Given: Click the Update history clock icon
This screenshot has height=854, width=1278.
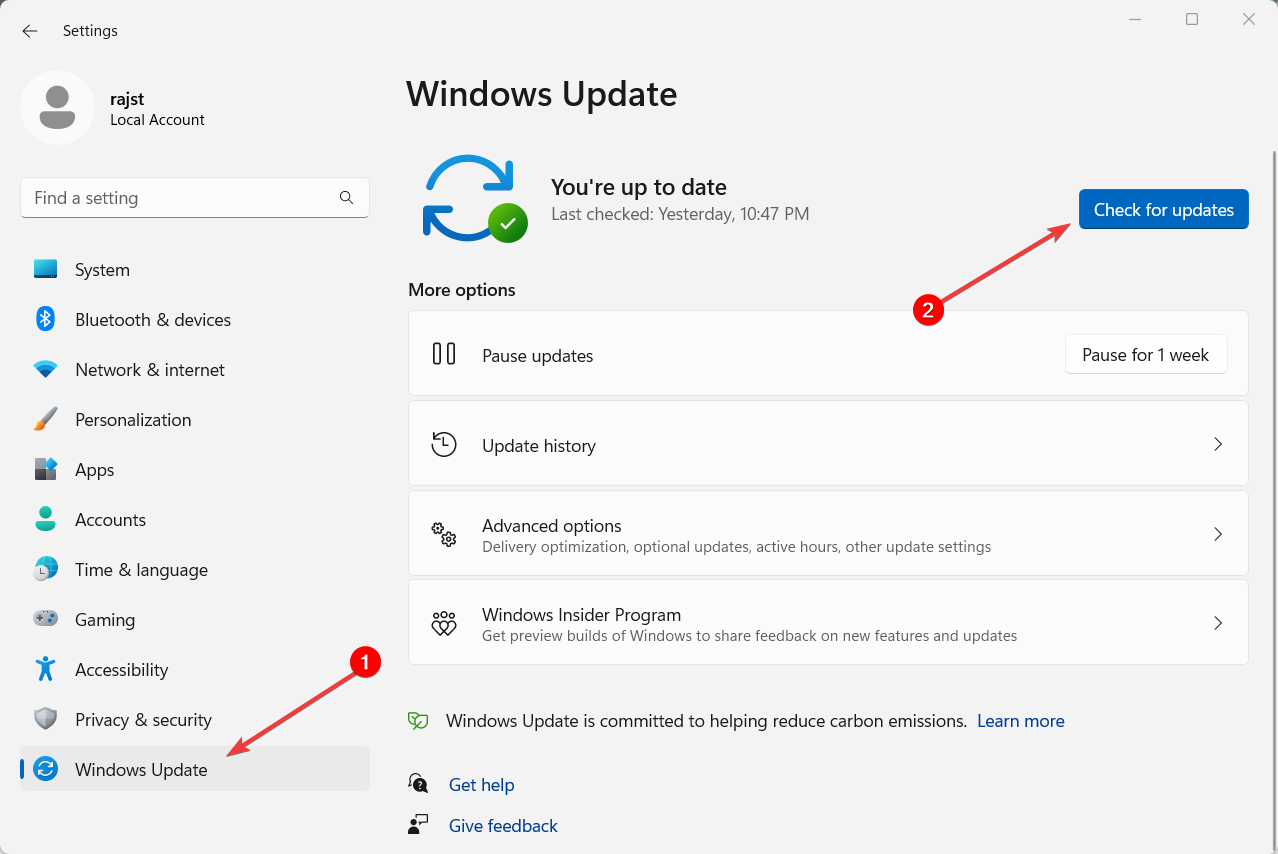Looking at the screenshot, I should coord(444,444).
